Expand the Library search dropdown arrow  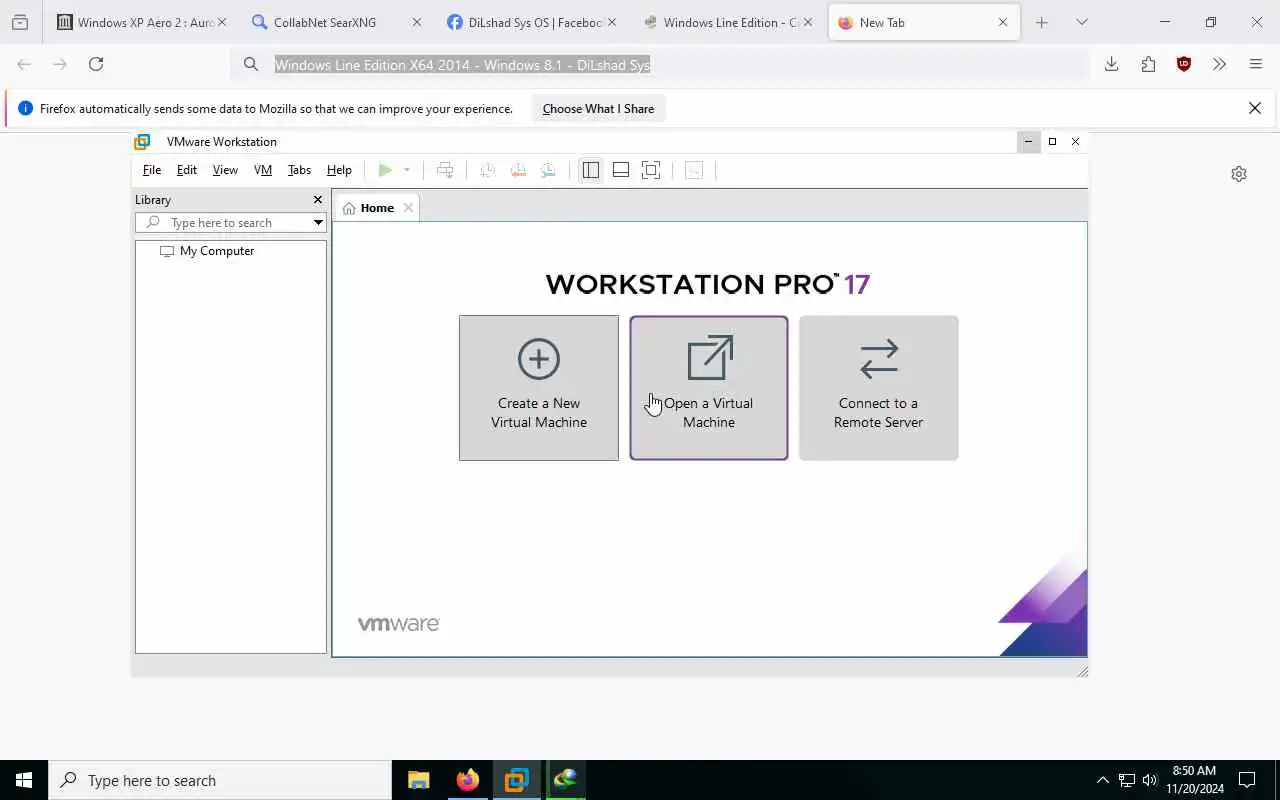click(x=318, y=223)
